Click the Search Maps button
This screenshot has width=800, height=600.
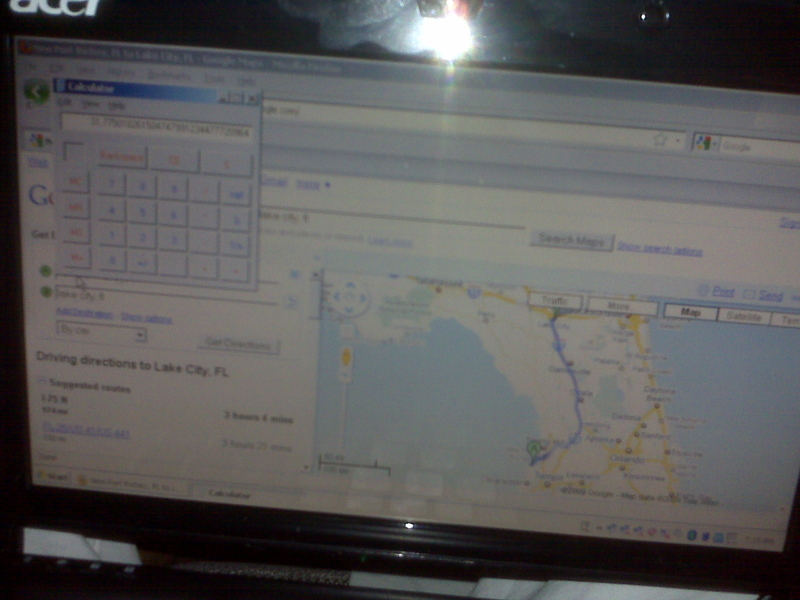(571, 240)
